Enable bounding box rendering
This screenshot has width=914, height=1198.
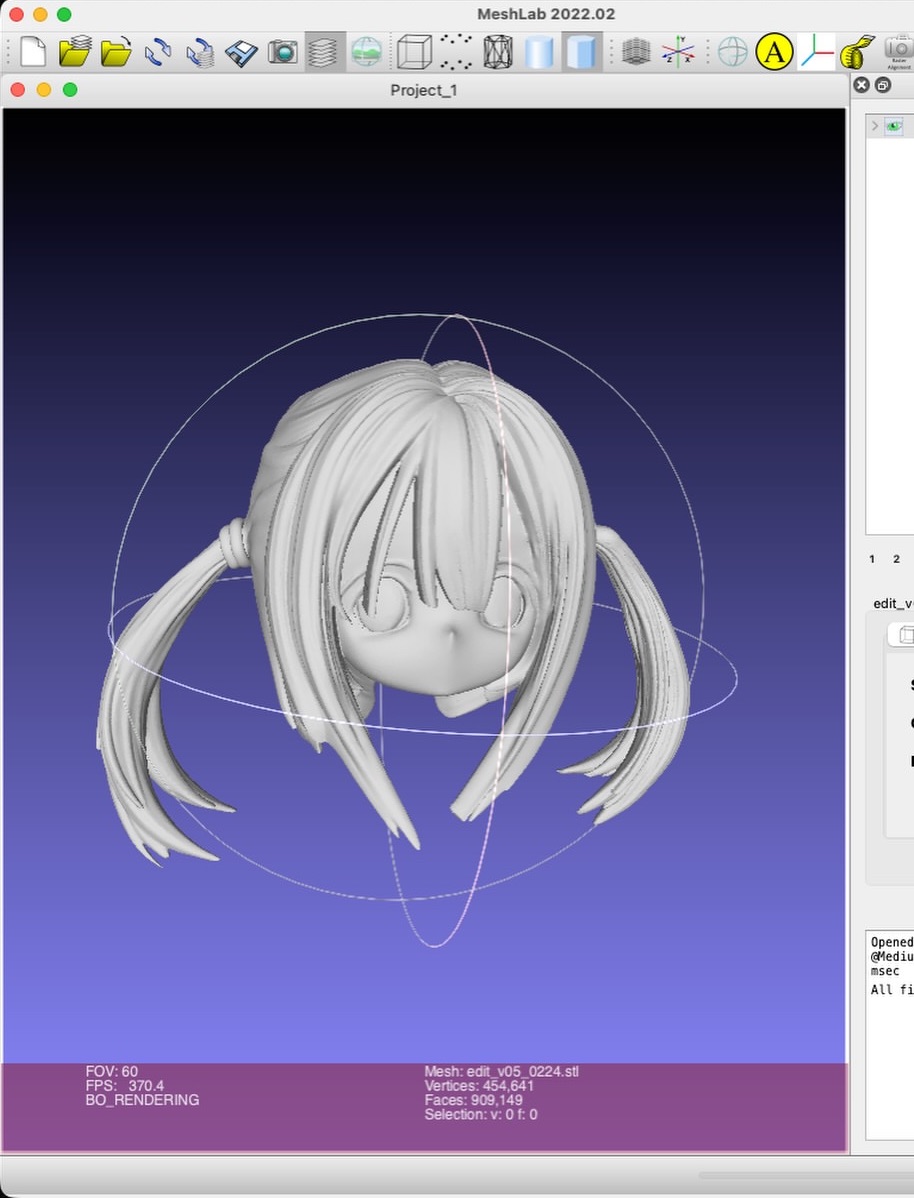[x=414, y=52]
